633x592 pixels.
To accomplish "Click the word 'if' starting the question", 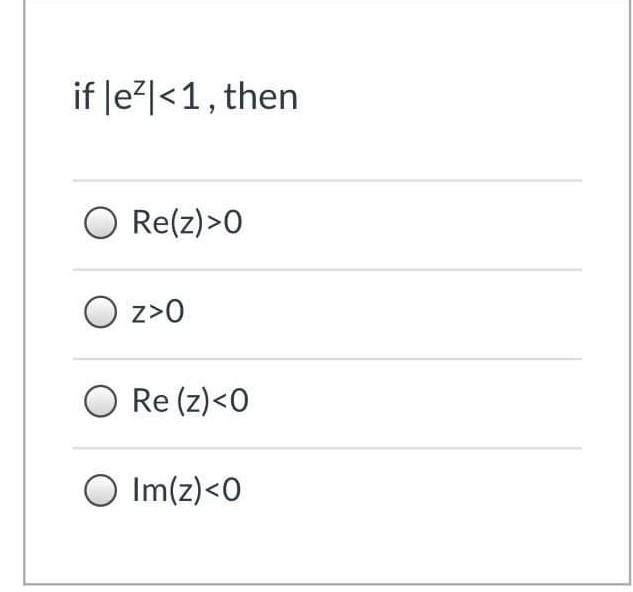I will click(x=84, y=95).
